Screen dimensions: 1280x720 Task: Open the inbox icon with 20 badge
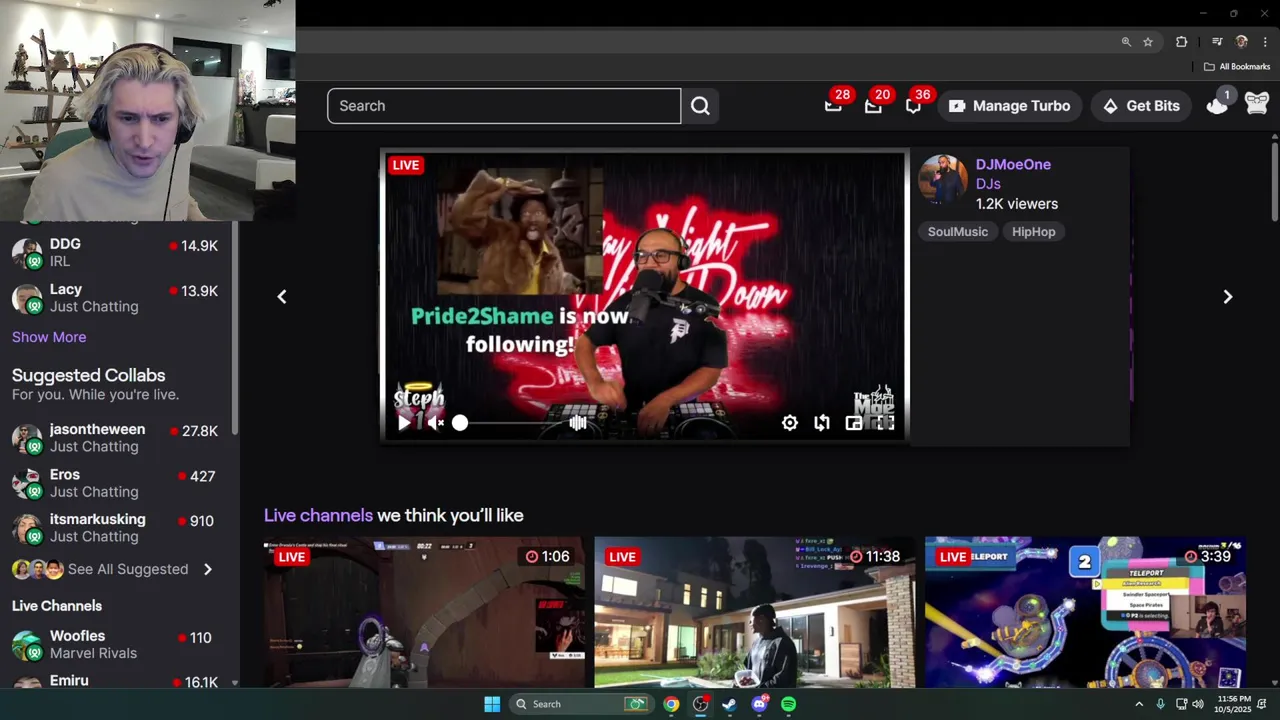click(874, 105)
